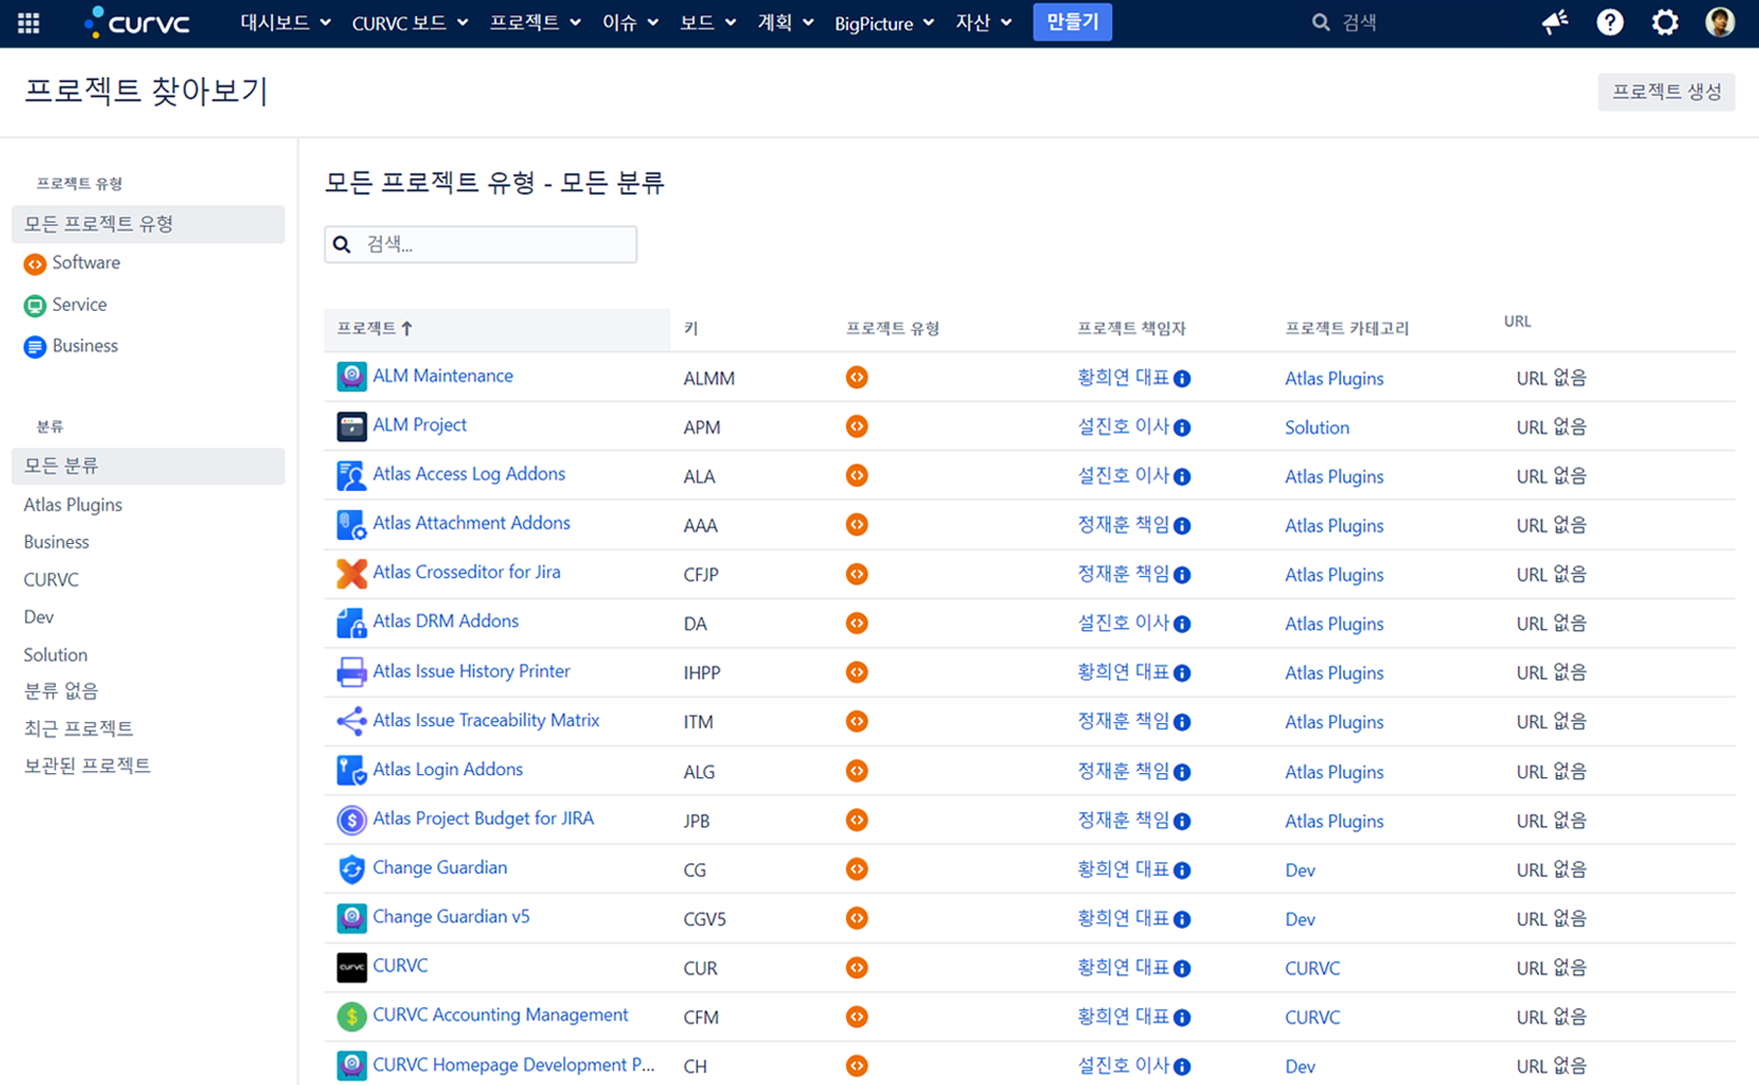Click the feedback megaphone icon
Viewport: 1759px width, 1085px height.
point(1554,22)
